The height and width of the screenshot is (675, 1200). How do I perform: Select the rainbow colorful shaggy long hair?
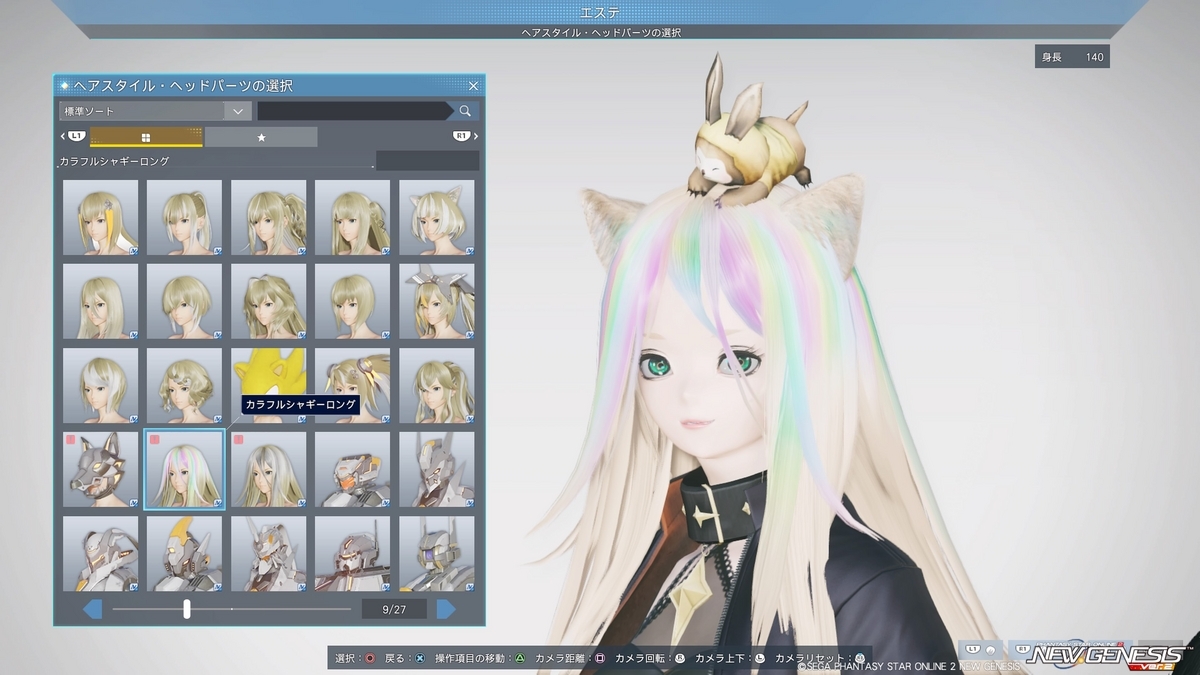[184, 469]
